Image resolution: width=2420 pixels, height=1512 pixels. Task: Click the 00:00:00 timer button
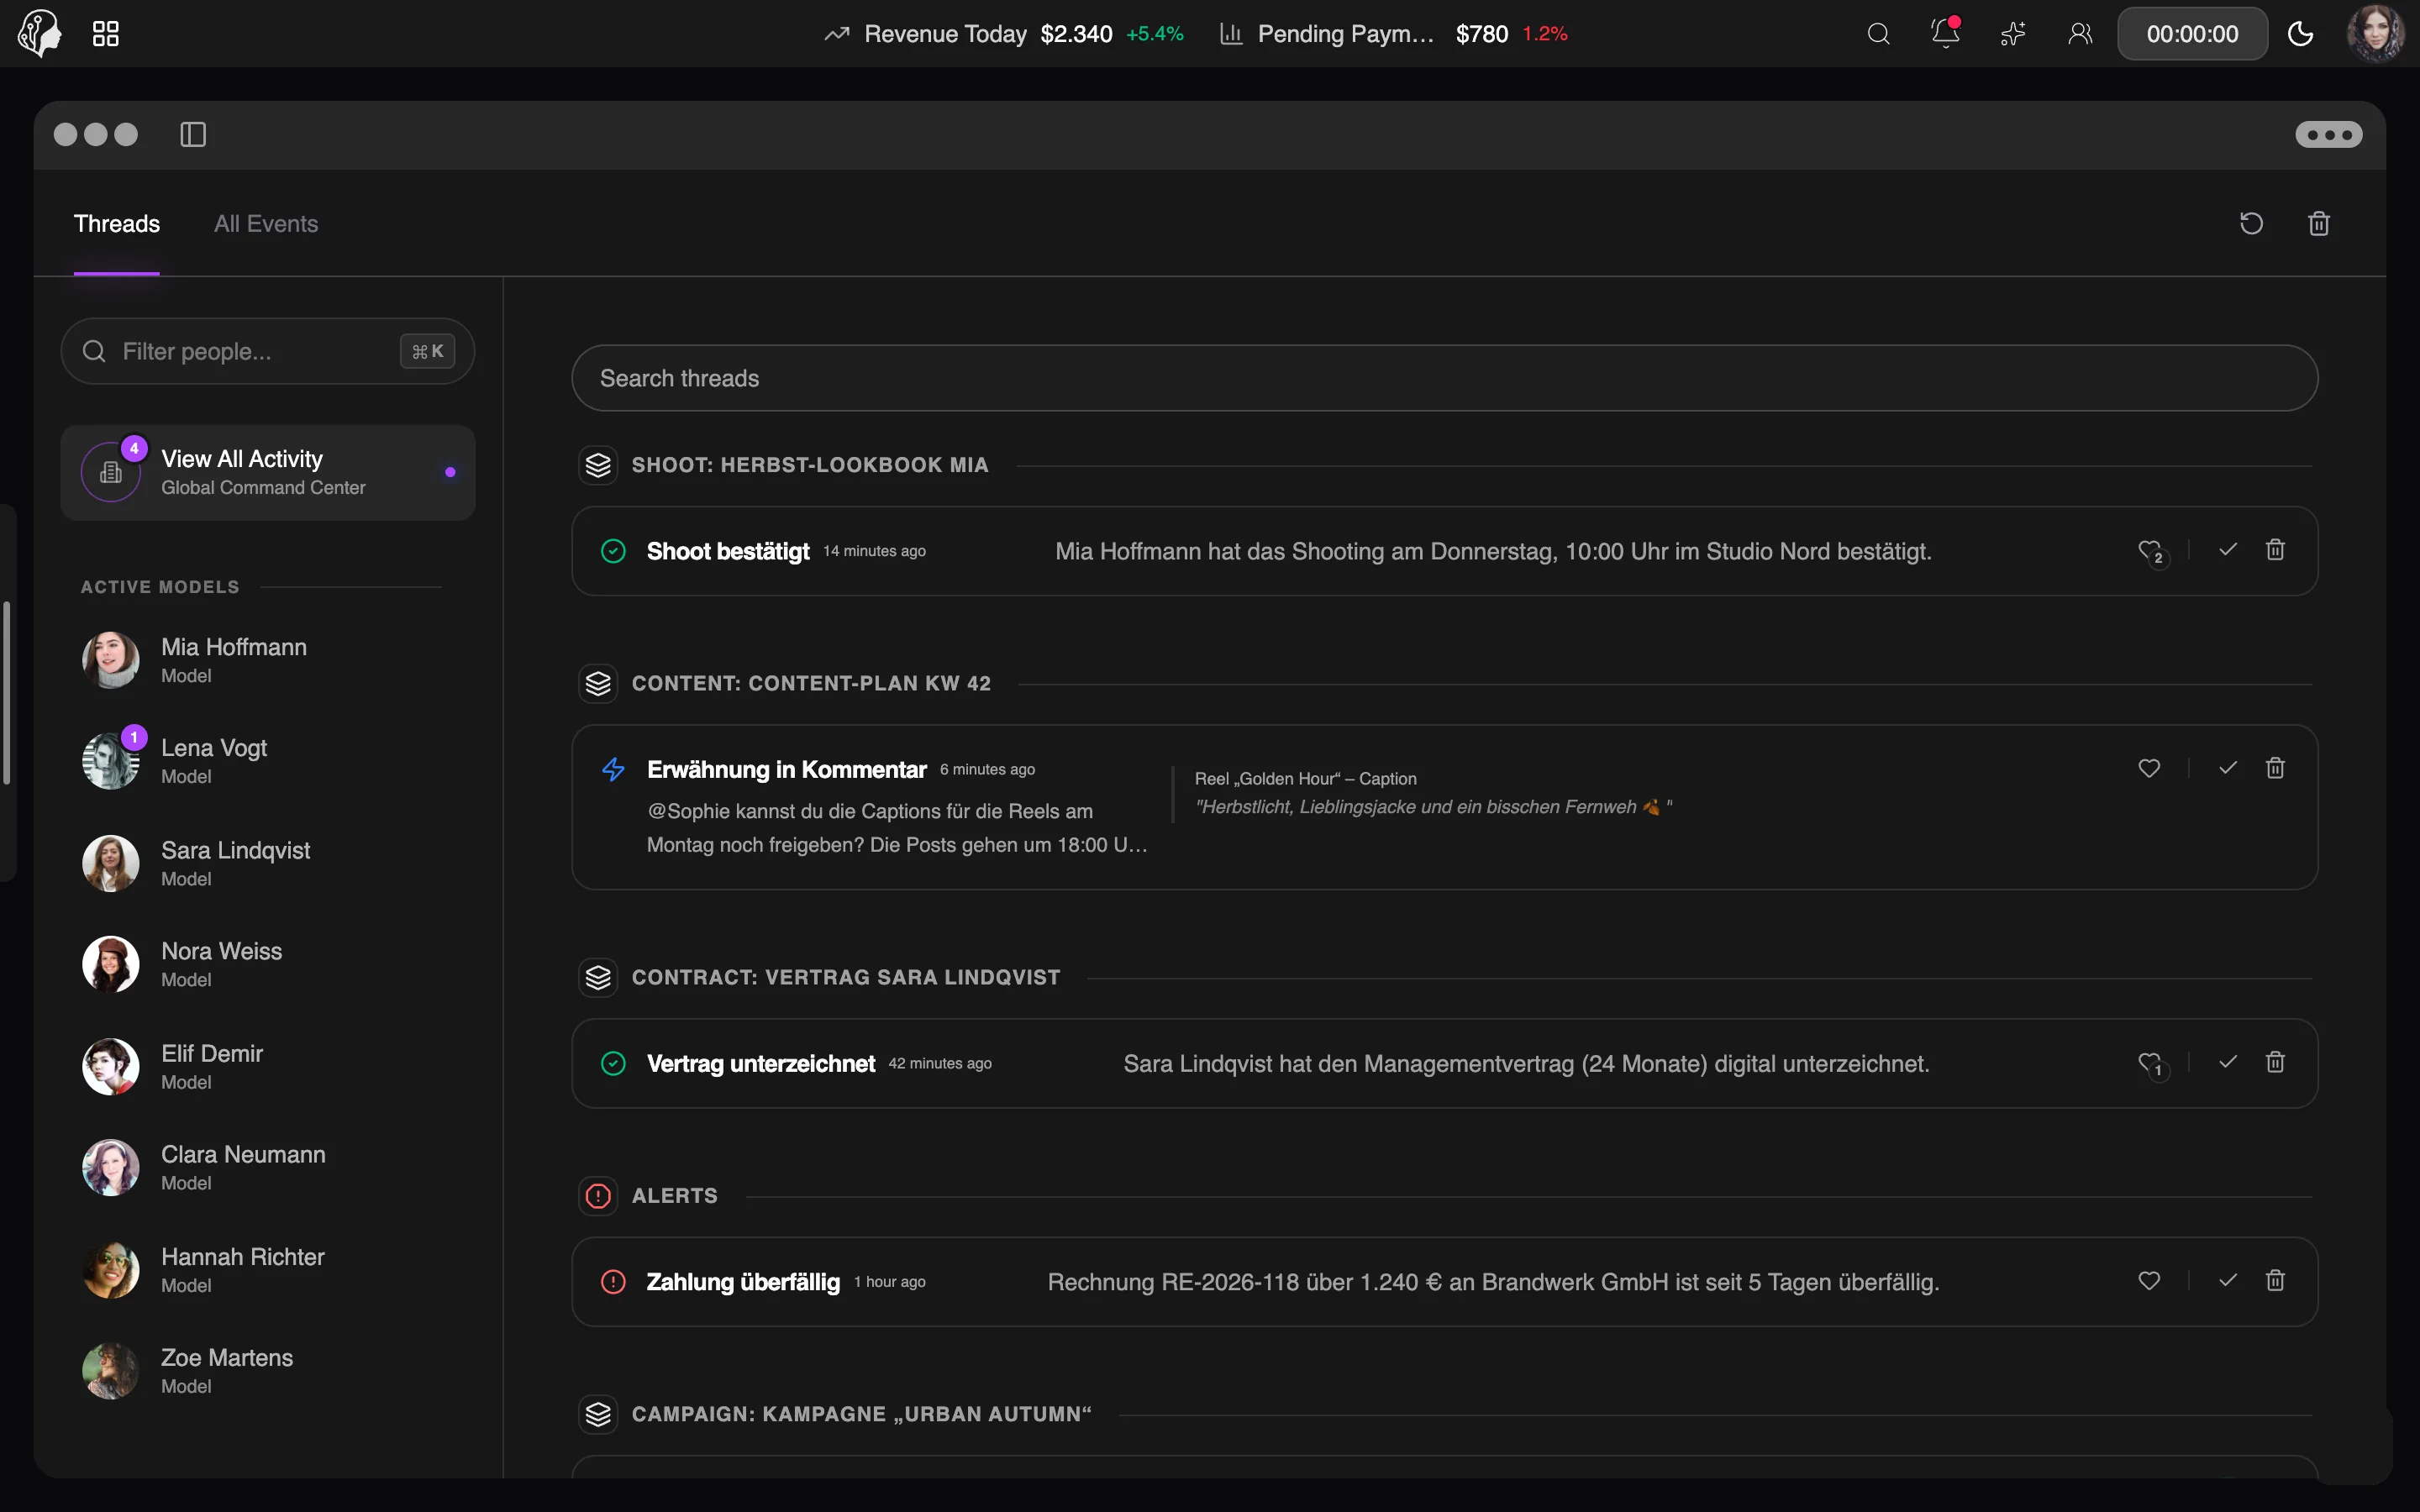pos(2192,34)
